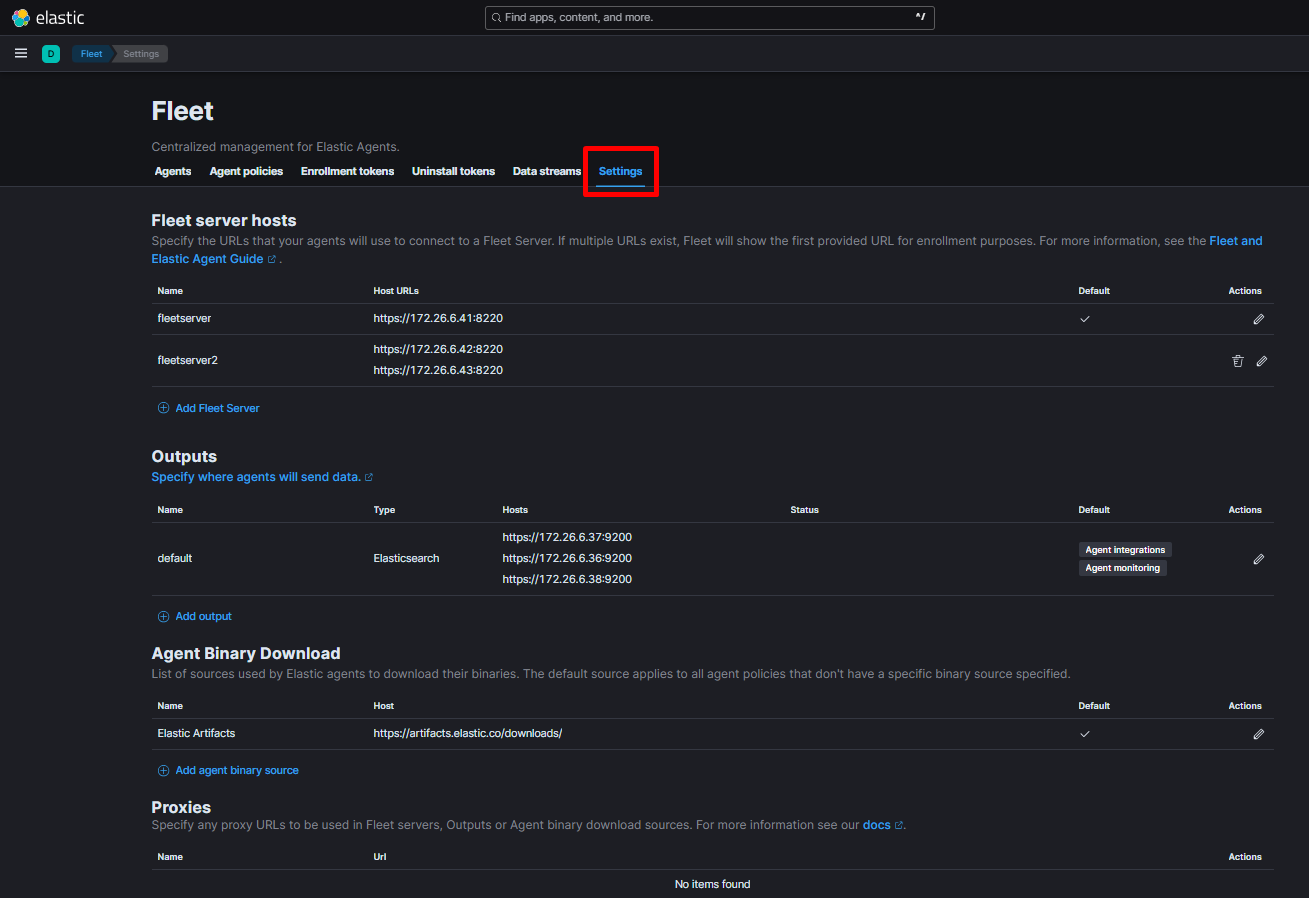Open the Uninstall tokens tab
This screenshot has width=1309, height=898.
point(453,171)
